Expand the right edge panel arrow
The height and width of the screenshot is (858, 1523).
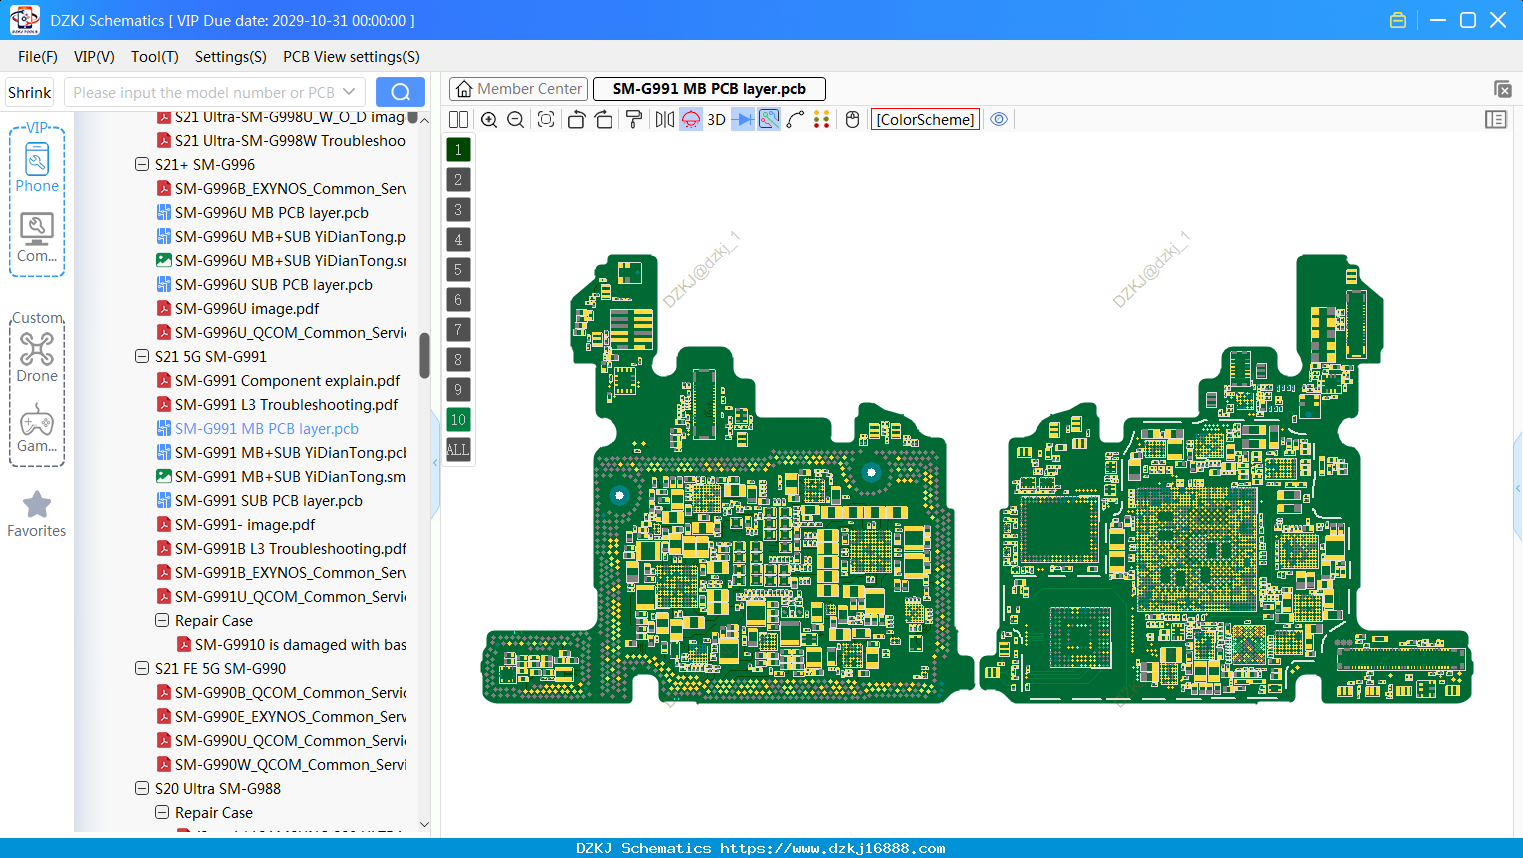(x=1518, y=488)
